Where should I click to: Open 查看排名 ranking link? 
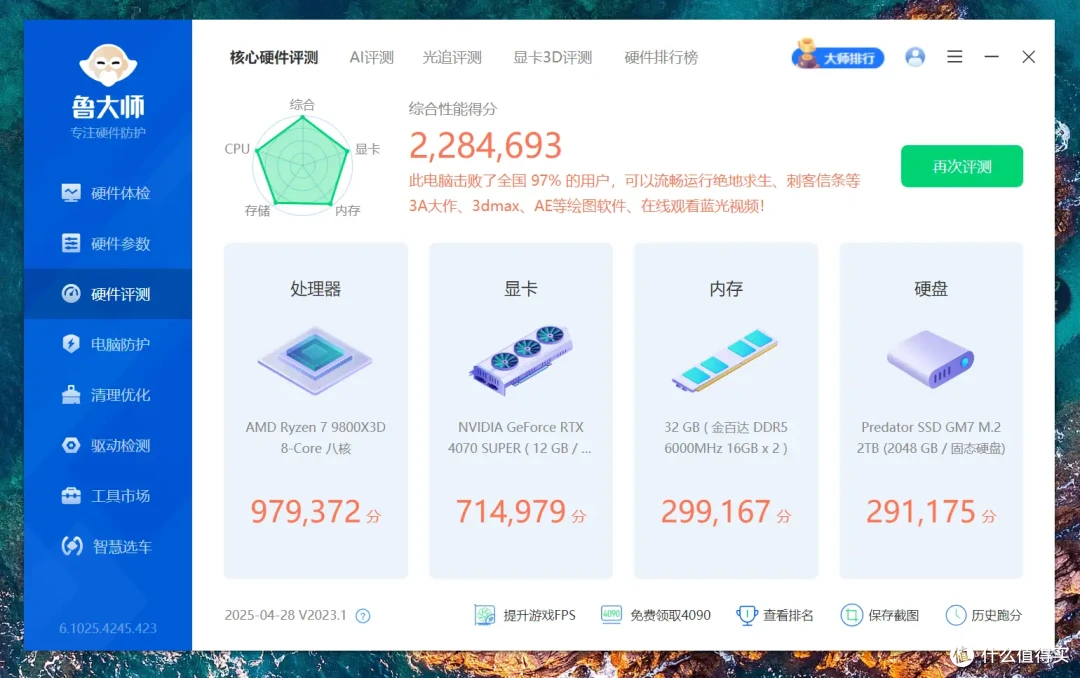coord(775,615)
